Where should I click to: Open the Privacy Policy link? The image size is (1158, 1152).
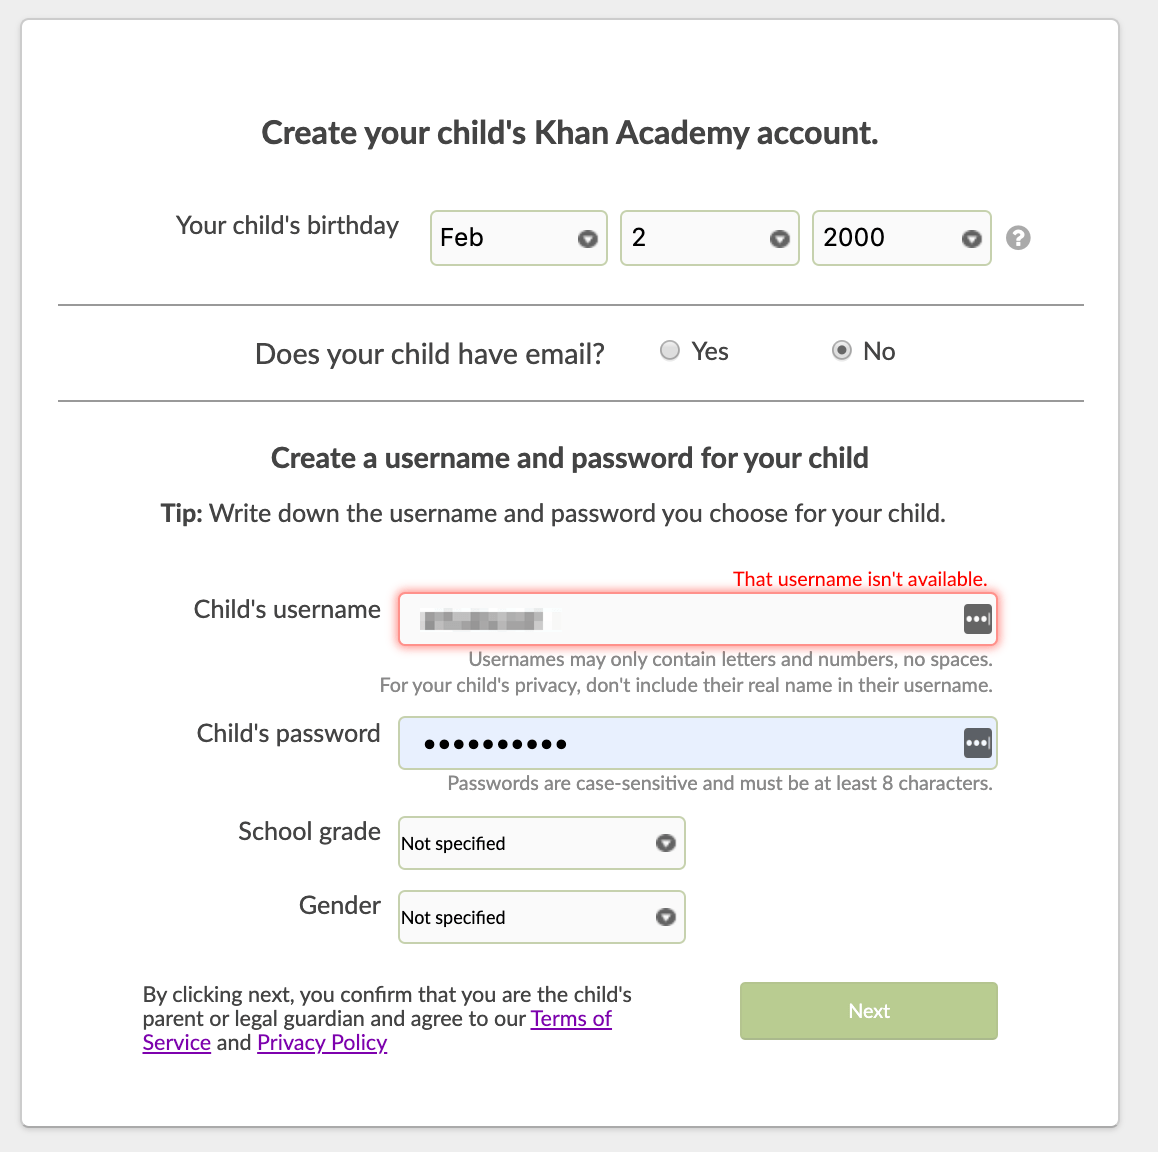[322, 1042]
